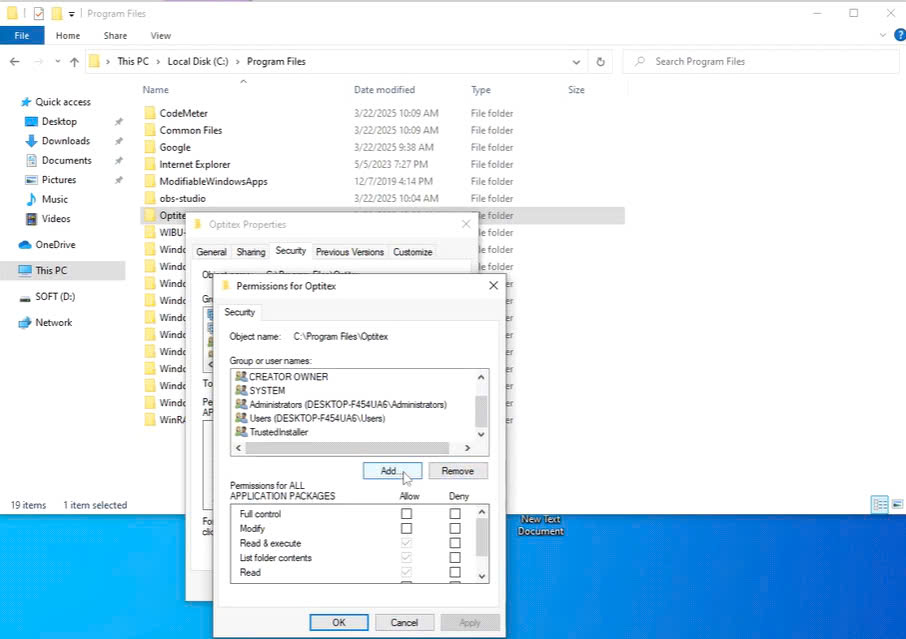Select the Network icon in sidebar
This screenshot has height=639, width=906.
[x=26, y=323]
